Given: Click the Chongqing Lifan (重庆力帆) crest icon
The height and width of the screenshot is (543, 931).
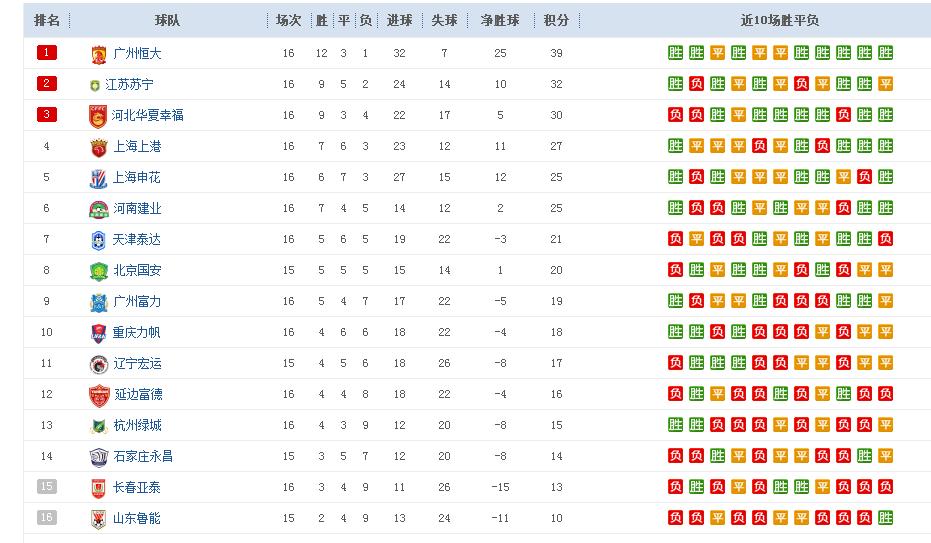Looking at the screenshot, I should [98, 333].
